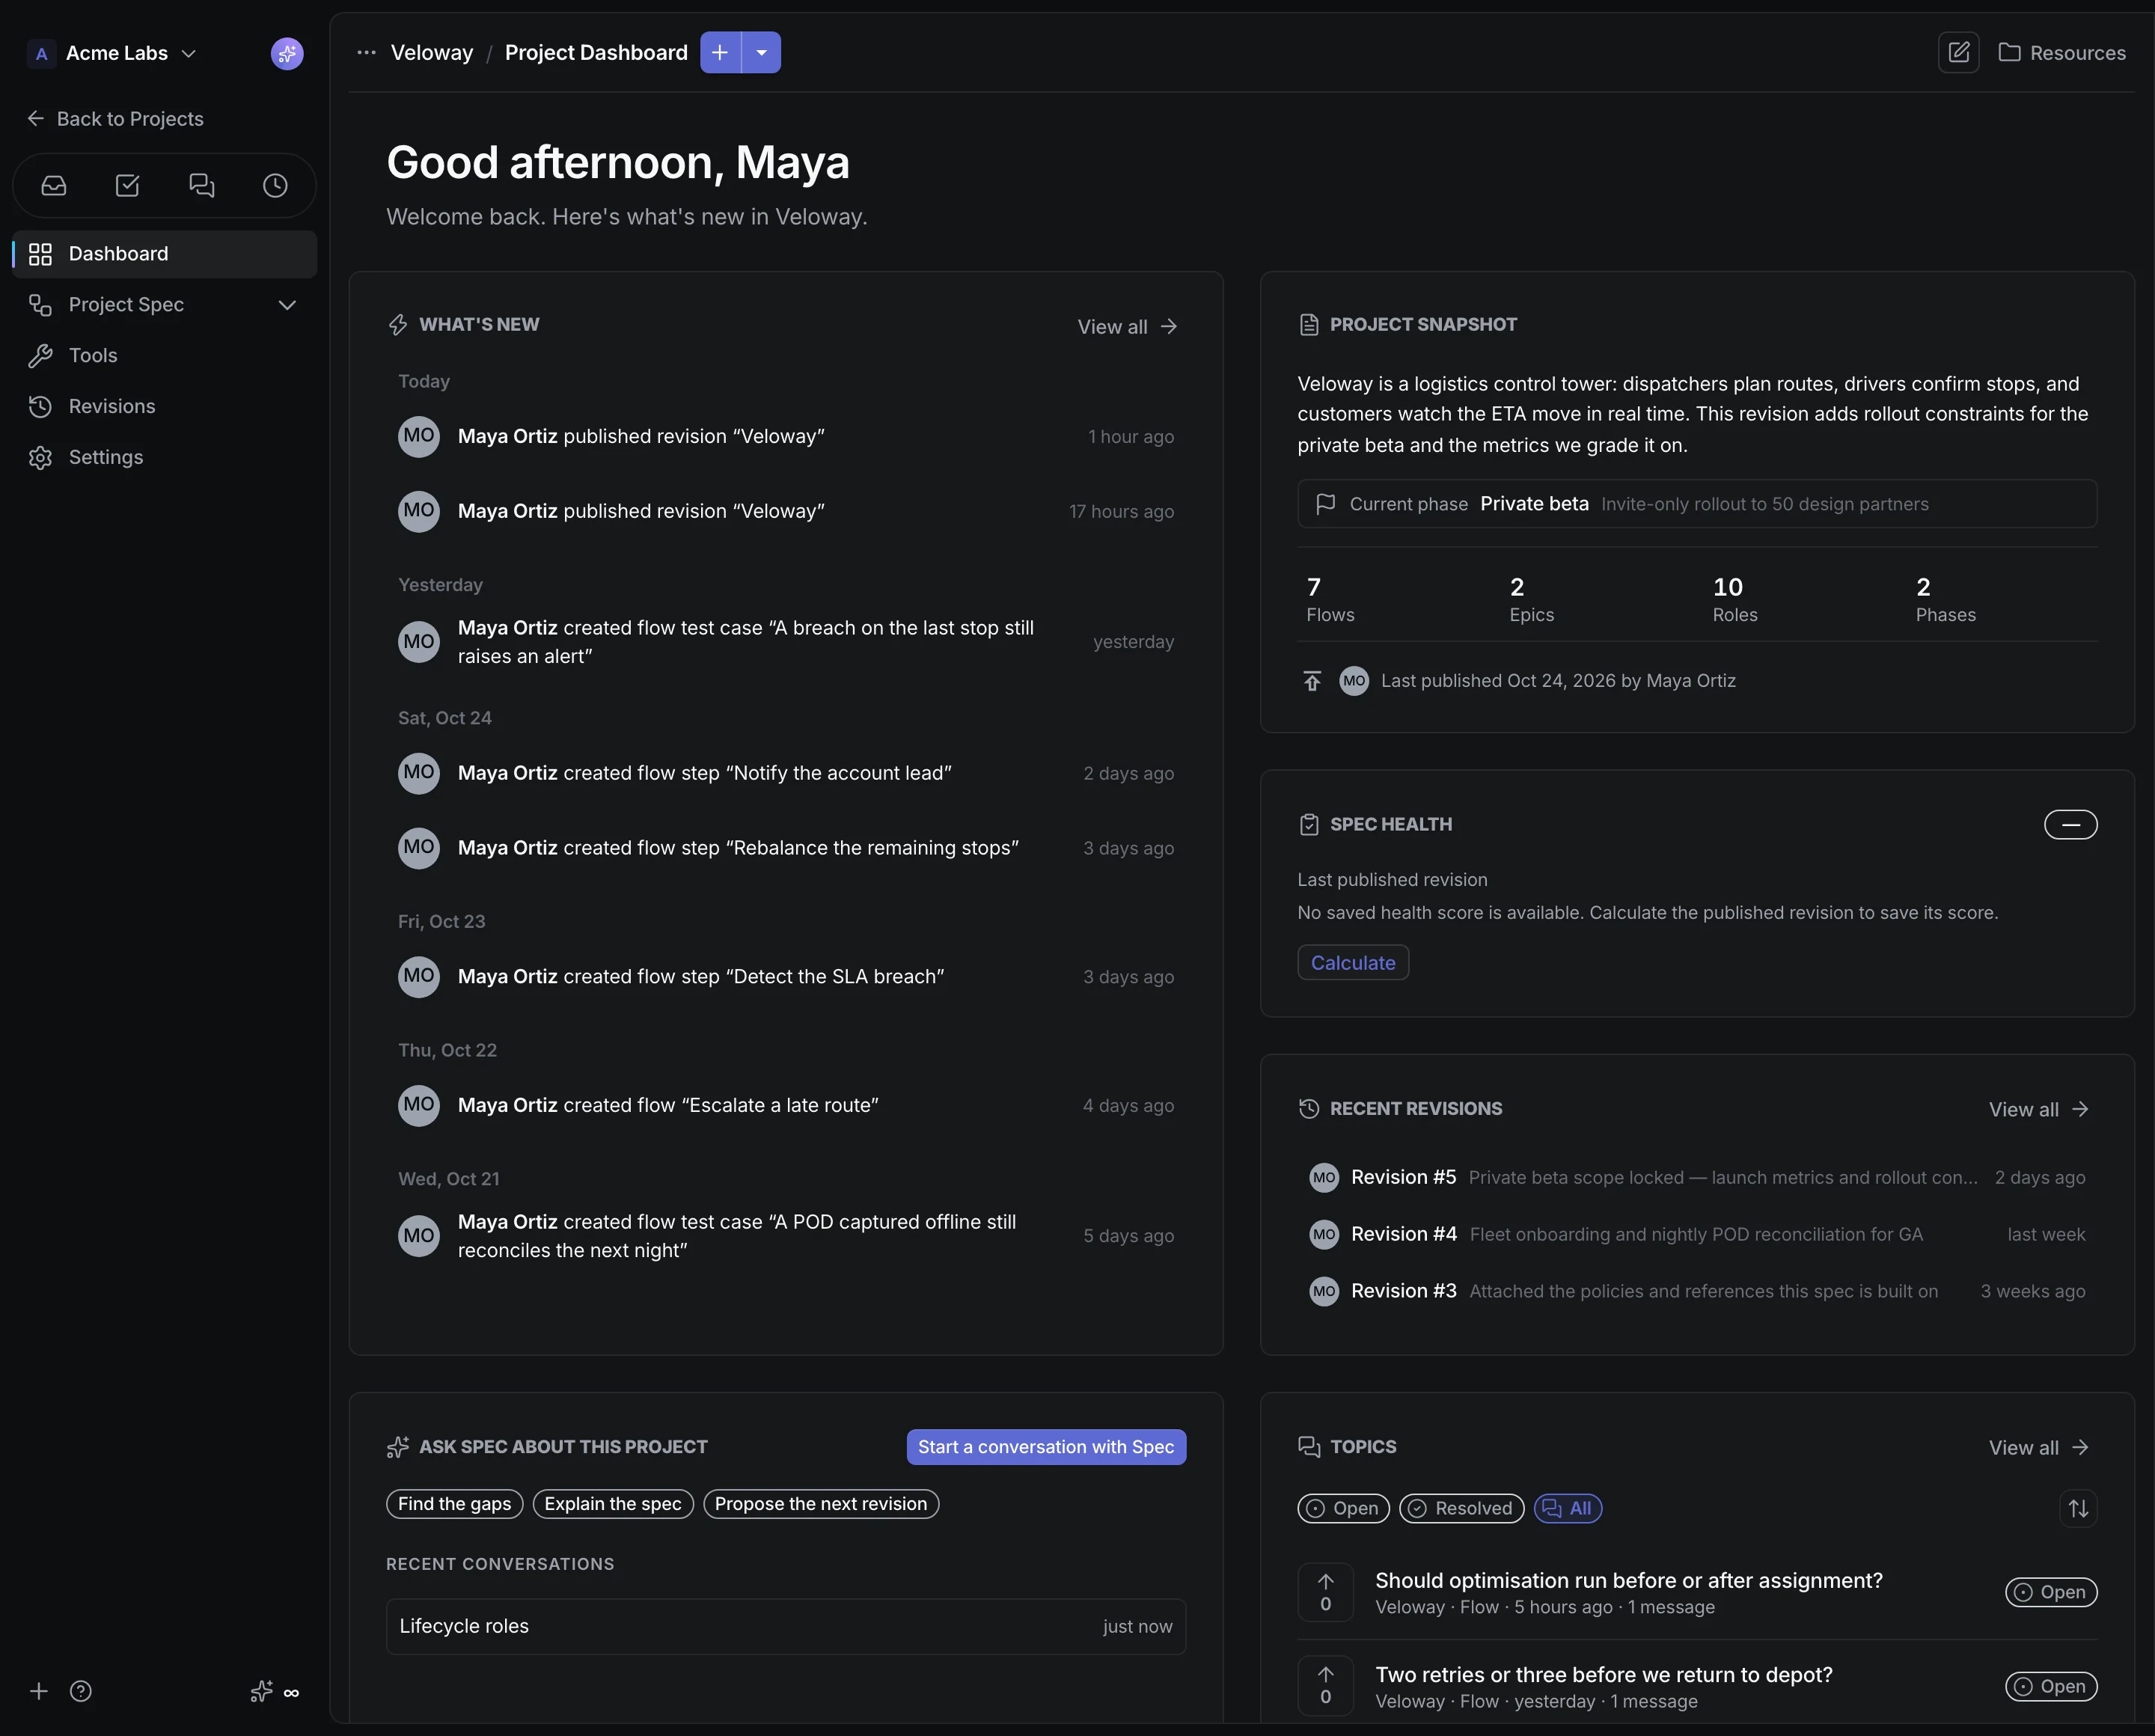The width and height of the screenshot is (2155, 1736).
Task: Click the Spec Health clipboard icon
Action: point(1309,824)
